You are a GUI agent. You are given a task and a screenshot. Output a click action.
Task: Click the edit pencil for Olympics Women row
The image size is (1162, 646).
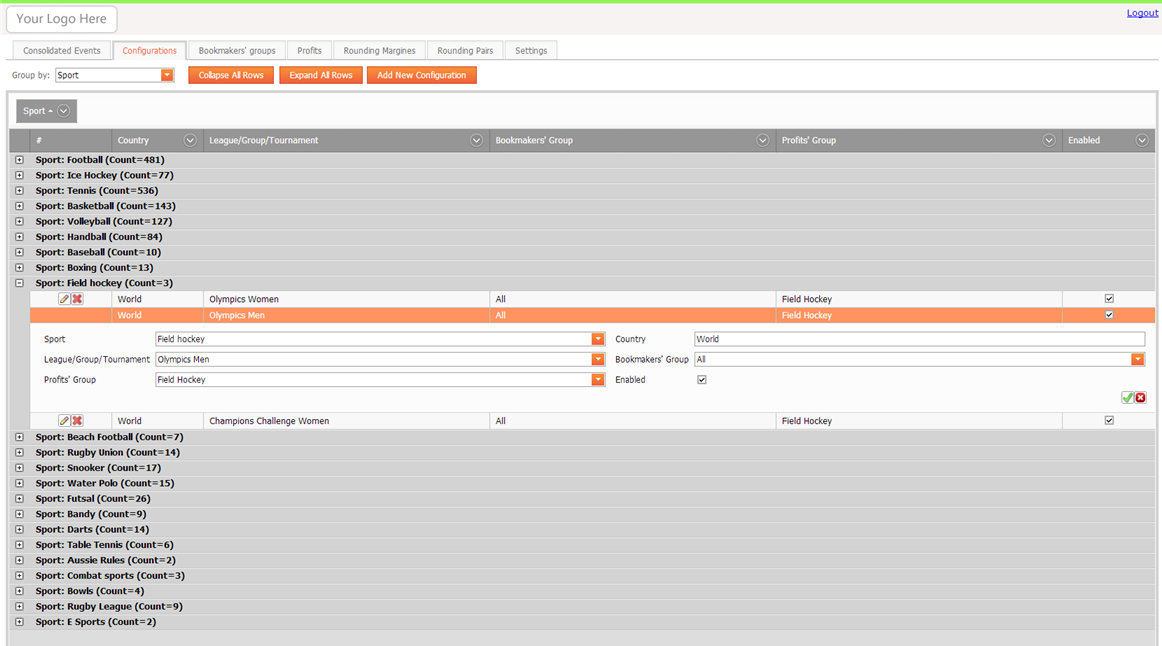(x=64, y=299)
